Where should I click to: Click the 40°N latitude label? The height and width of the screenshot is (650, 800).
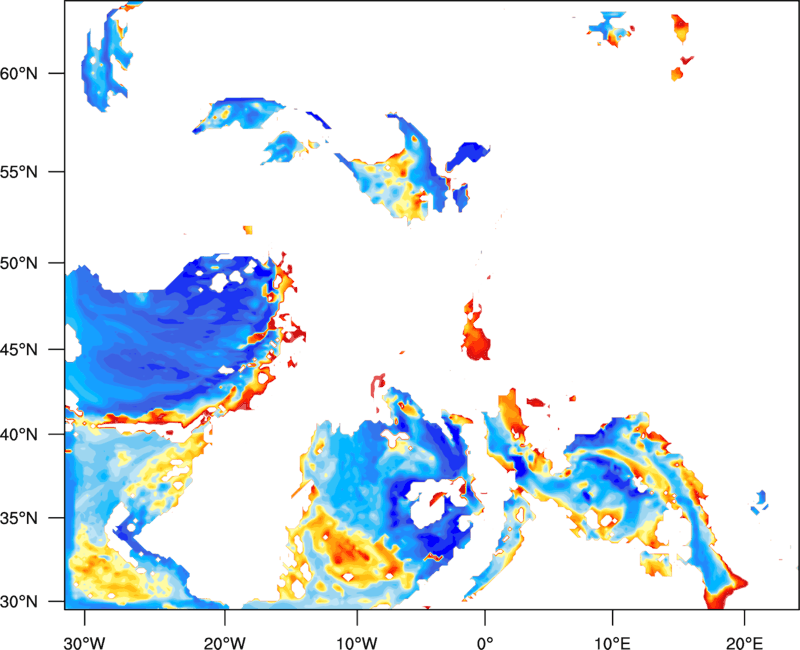click(19, 434)
